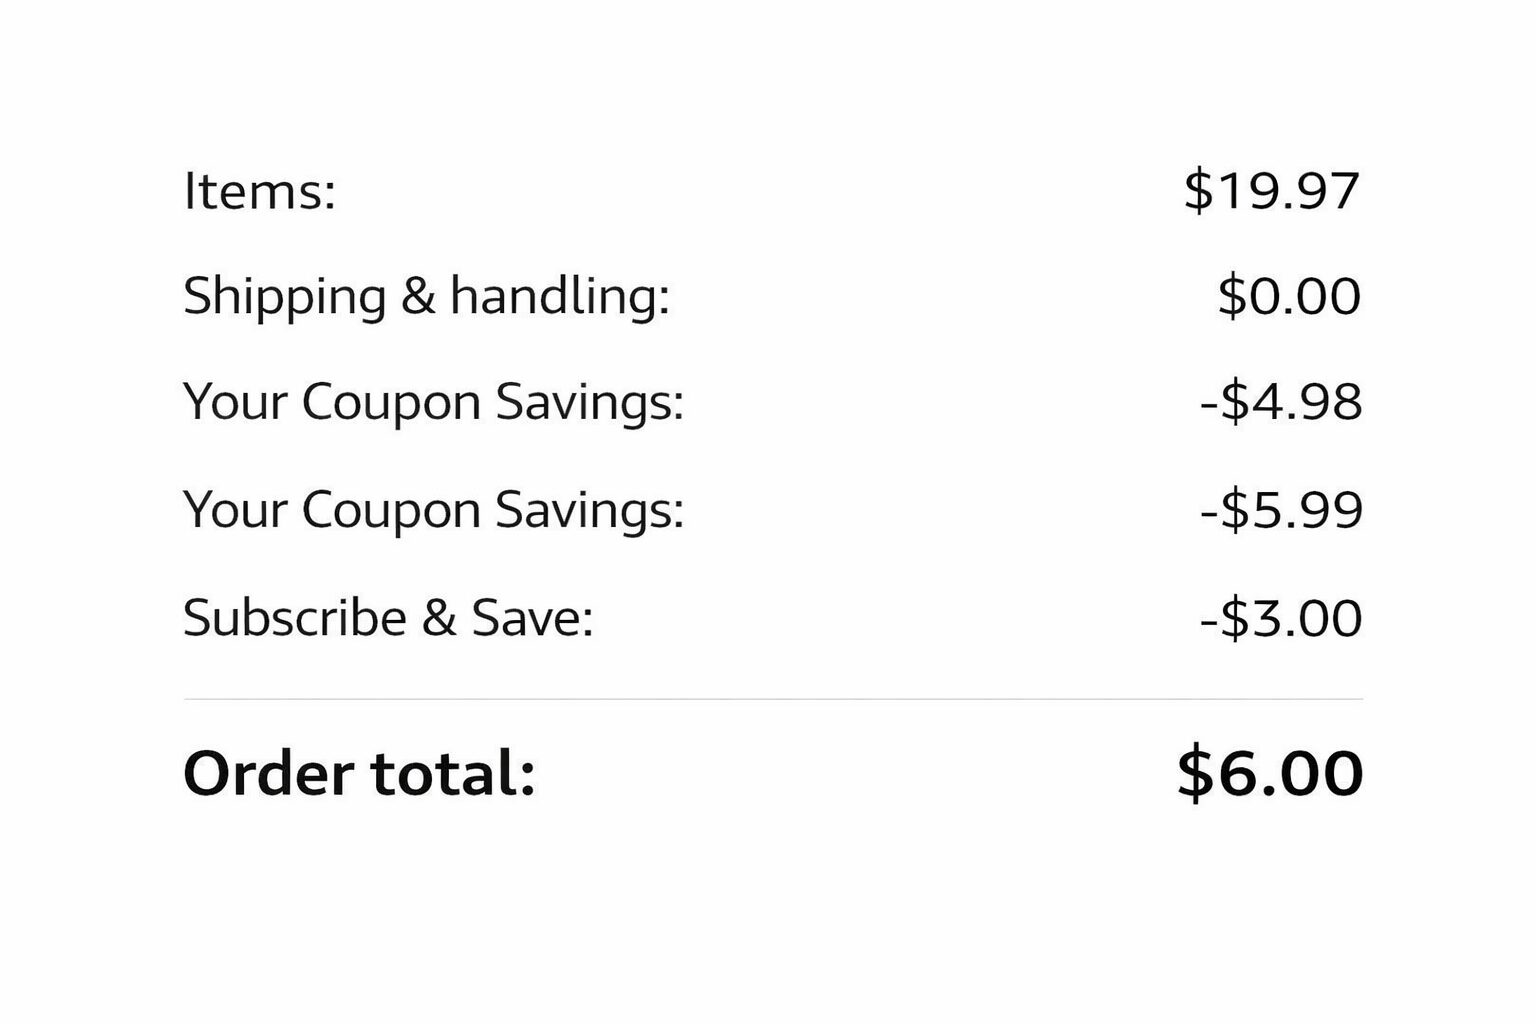Click the word Coupon beside -$4.98
The height and width of the screenshot is (1024, 1536).
[x=391, y=403]
